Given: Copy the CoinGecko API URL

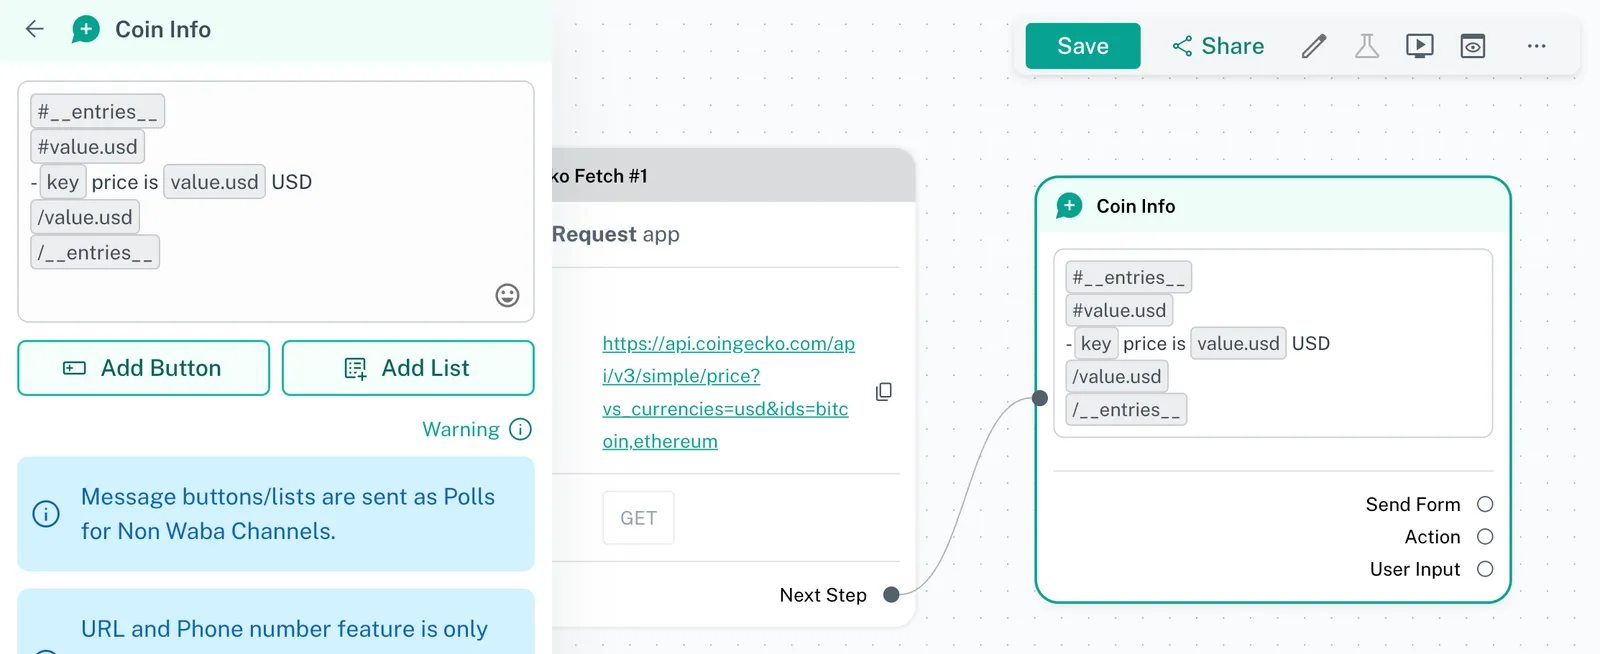Looking at the screenshot, I should pos(883,392).
